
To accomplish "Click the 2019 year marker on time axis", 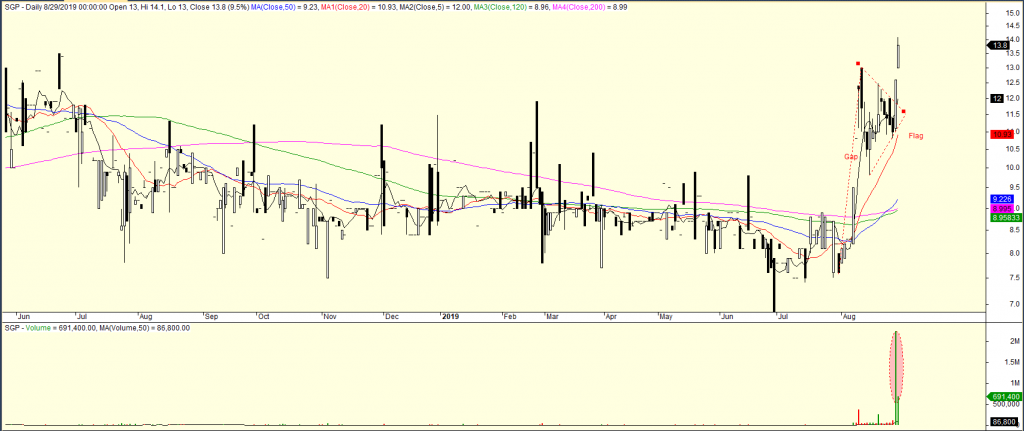I will coord(450,316).
